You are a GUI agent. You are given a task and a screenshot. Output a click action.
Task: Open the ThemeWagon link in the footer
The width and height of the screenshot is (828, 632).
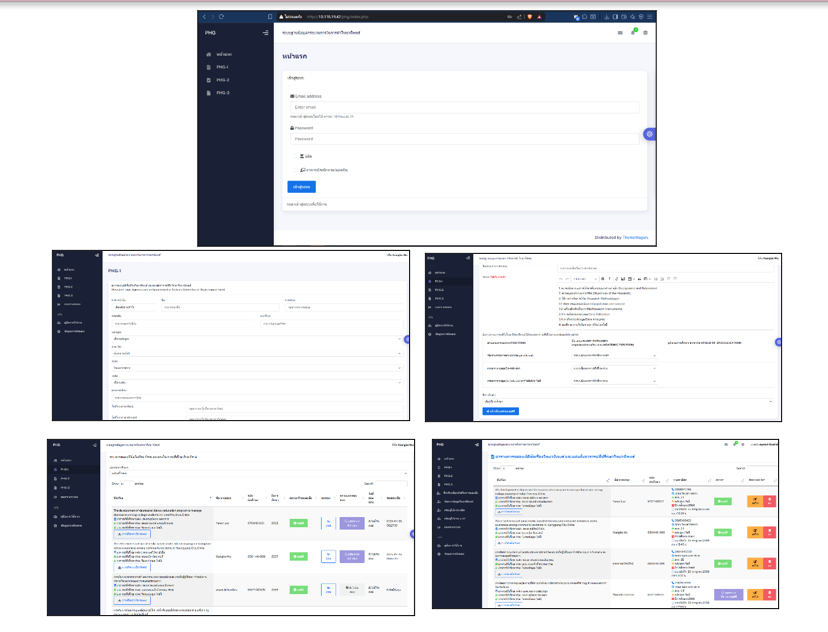(x=637, y=237)
